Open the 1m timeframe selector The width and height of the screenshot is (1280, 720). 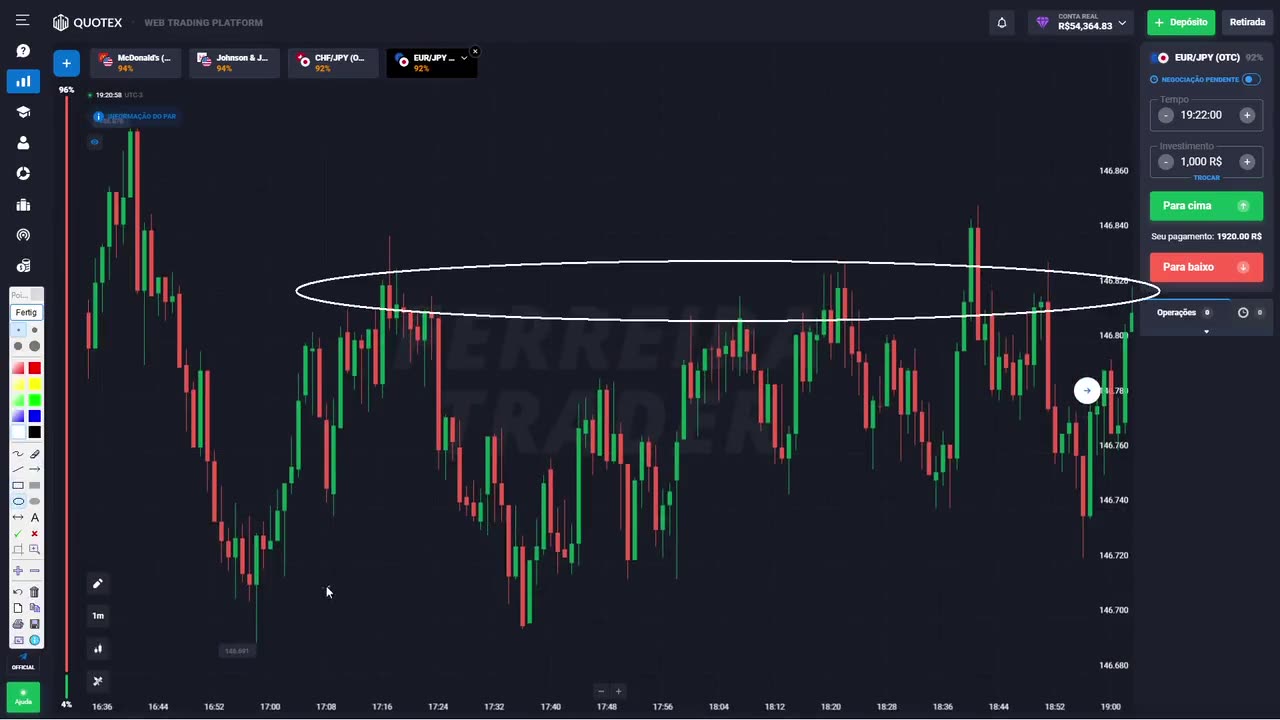pyautogui.click(x=98, y=616)
